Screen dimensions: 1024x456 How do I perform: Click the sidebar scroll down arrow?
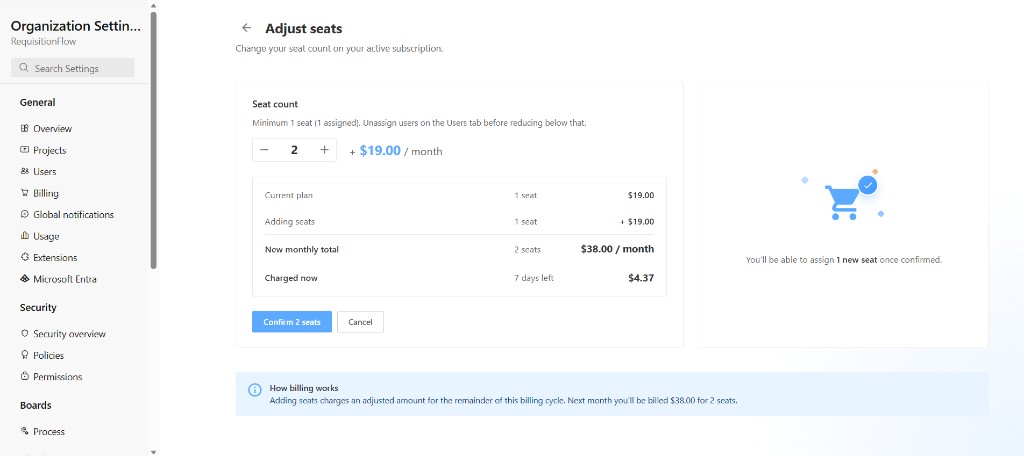coord(153,451)
